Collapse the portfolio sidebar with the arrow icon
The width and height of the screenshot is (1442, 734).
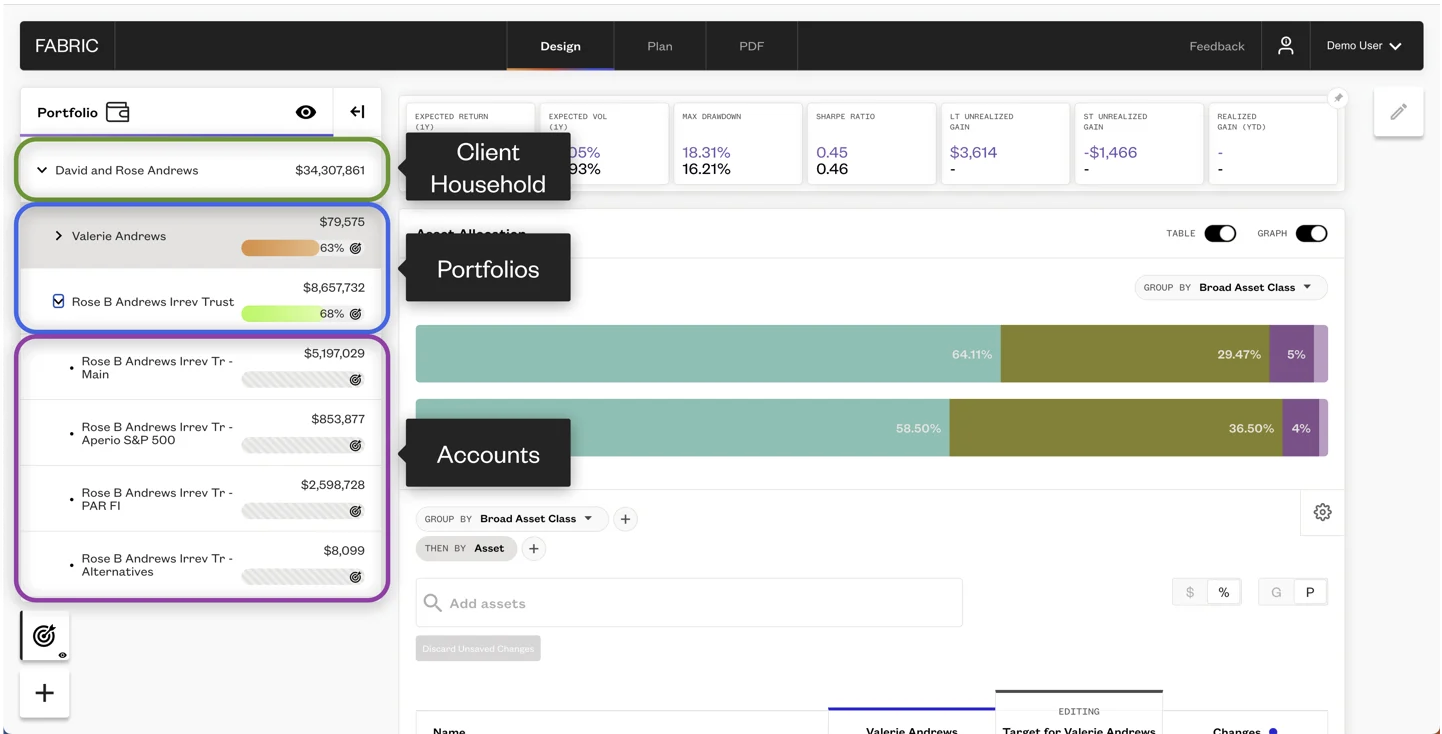[x=356, y=112]
